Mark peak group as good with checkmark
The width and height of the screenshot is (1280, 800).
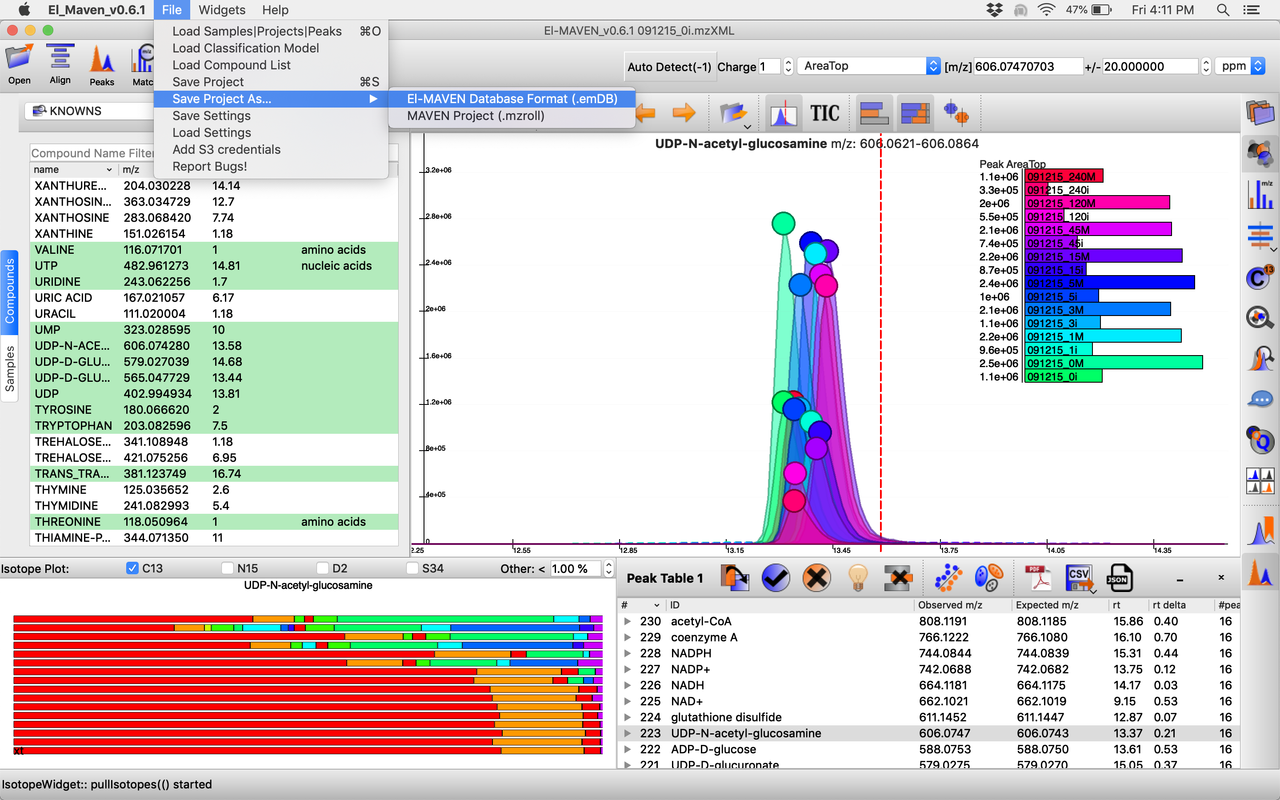pos(776,577)
